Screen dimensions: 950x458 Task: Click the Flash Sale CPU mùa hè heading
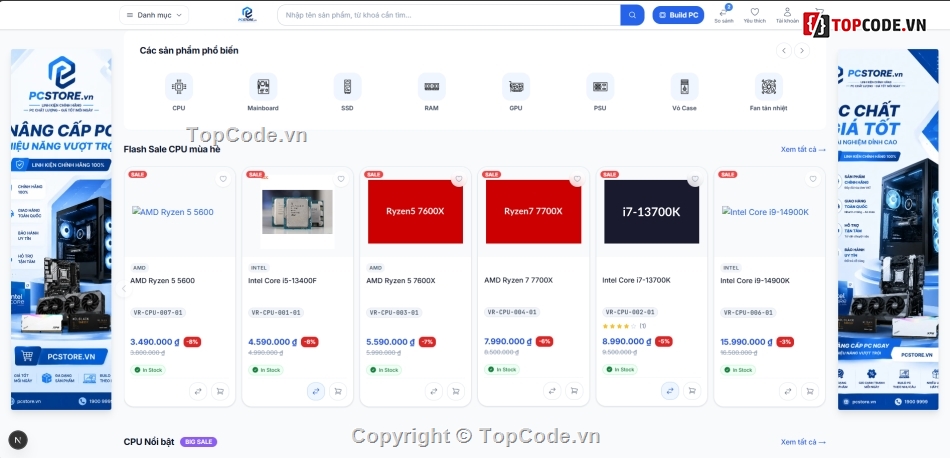172,149
